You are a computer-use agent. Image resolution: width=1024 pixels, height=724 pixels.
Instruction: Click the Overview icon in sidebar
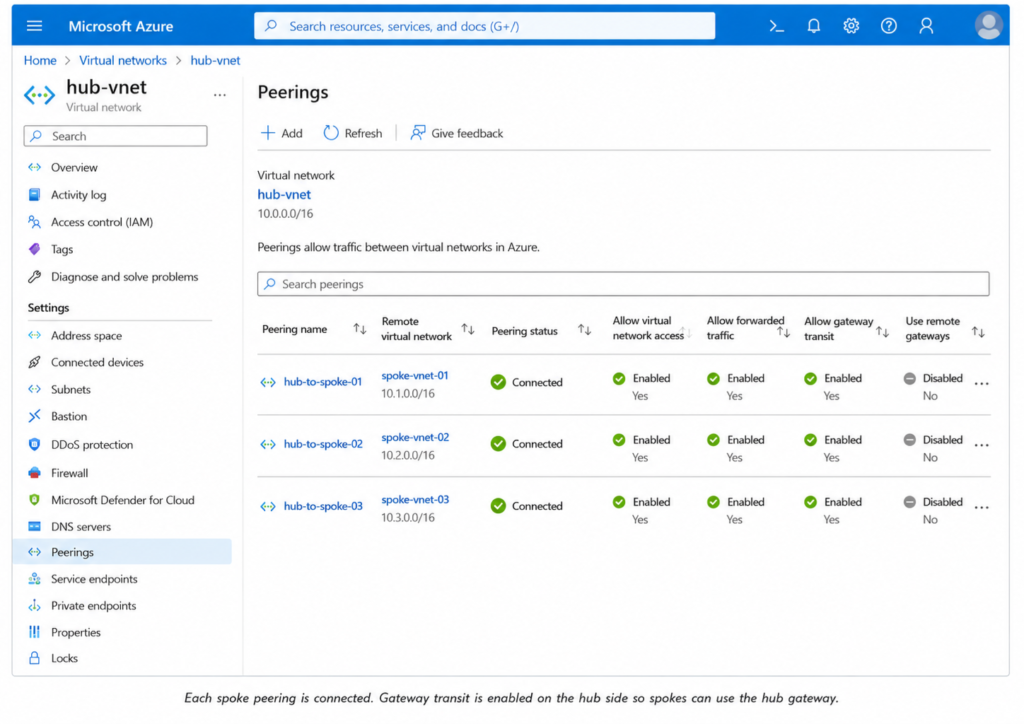(35, 168)
